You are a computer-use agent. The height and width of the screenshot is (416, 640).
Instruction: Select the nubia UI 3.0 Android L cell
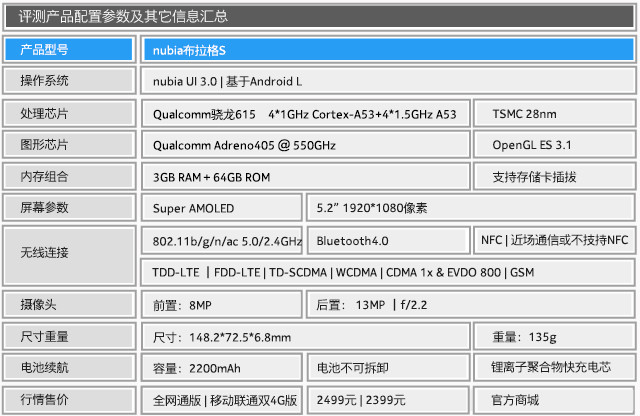coord(387,81)
